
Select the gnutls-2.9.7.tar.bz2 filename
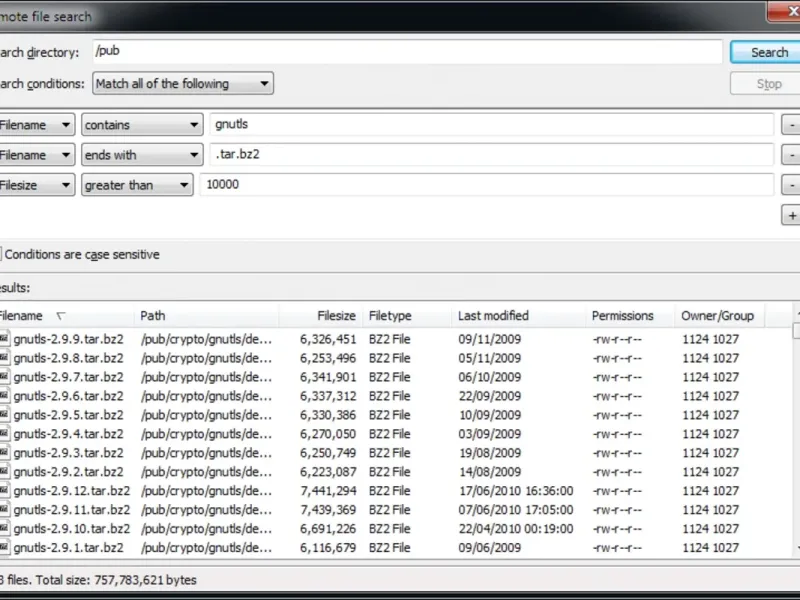tap(68, 377)
